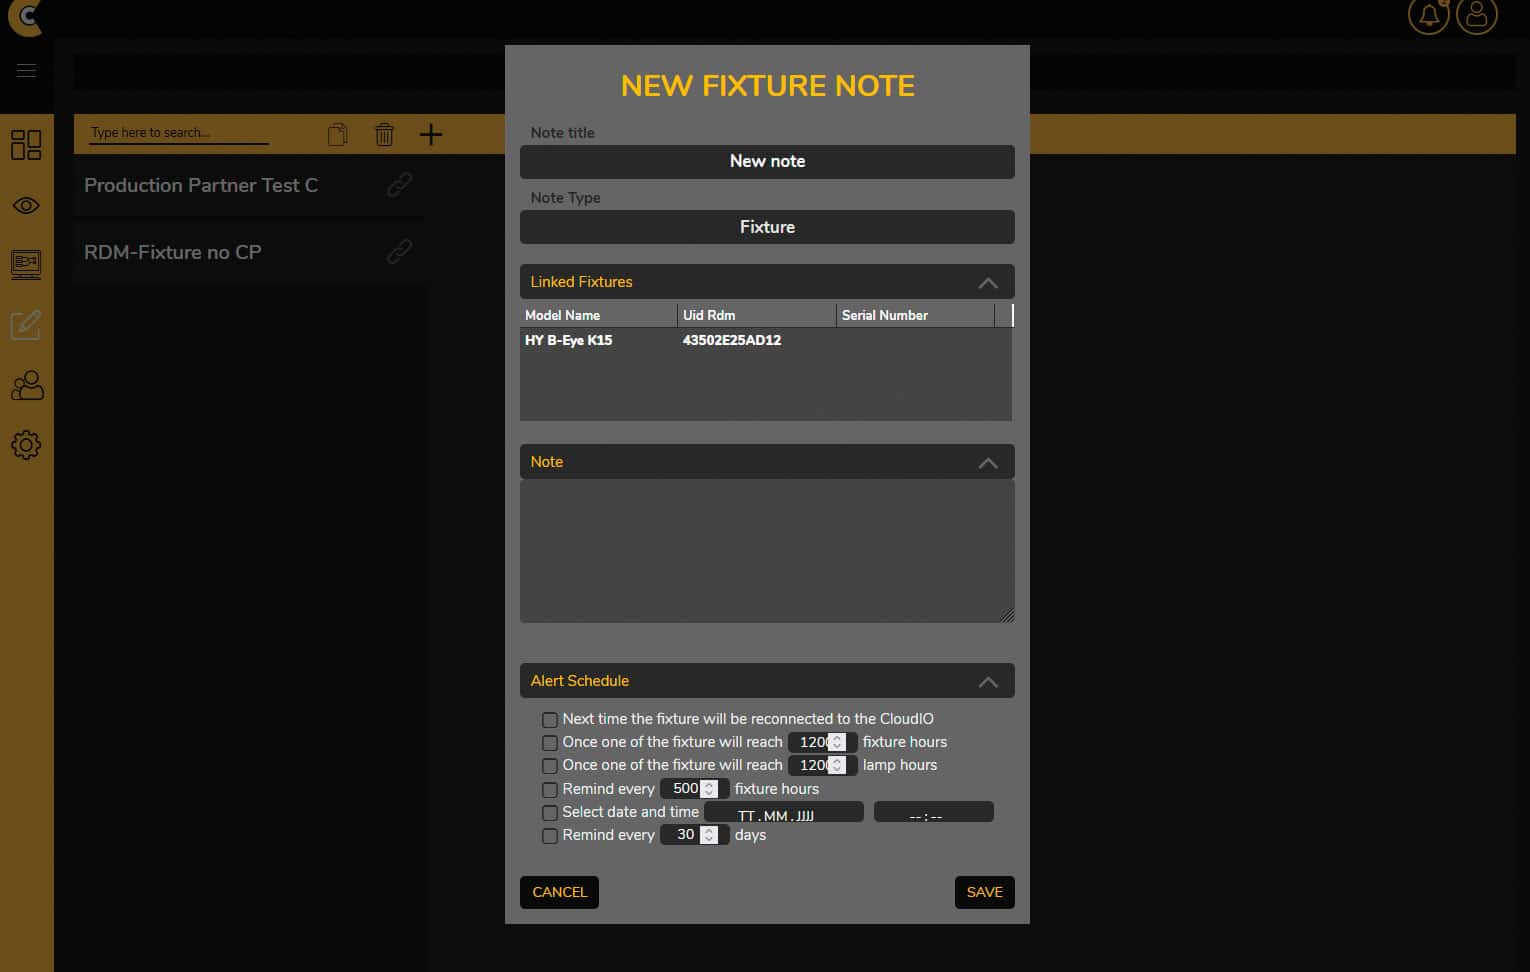Screen dimensions: 1530x972
Task: Click the eye monitoring icon in sidebar
Action: pos(26,206)
